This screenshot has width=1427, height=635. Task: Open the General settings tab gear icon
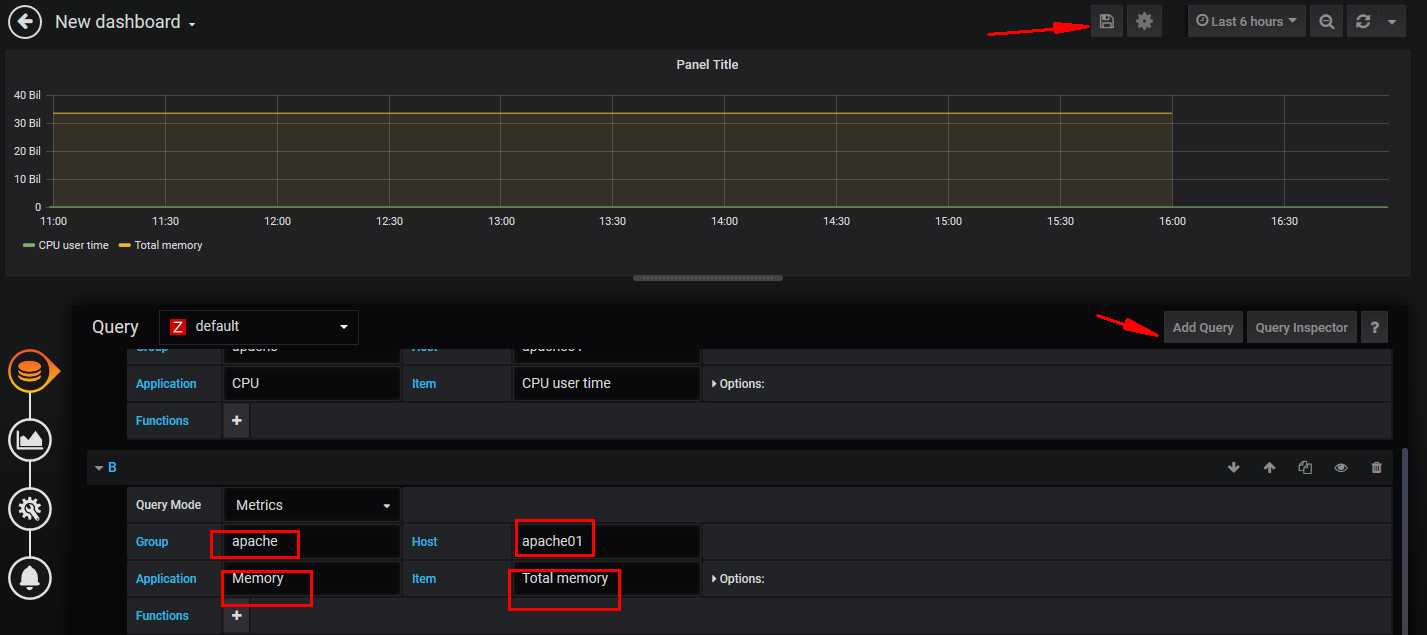(30, 509)
